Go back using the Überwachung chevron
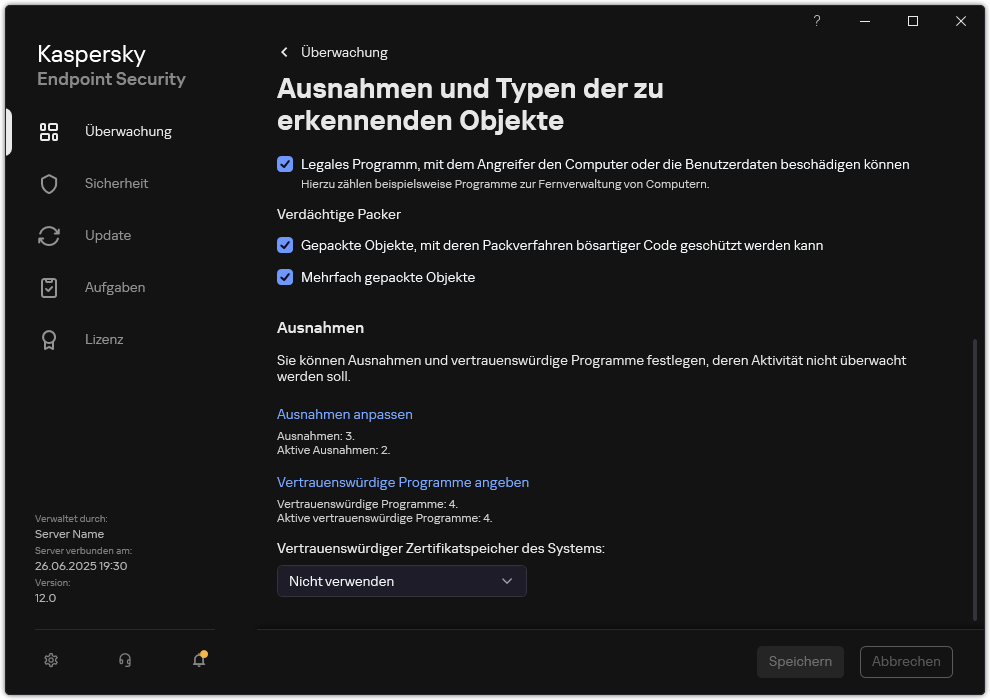Viewport: 990px width, 700px height. (284, 52)
